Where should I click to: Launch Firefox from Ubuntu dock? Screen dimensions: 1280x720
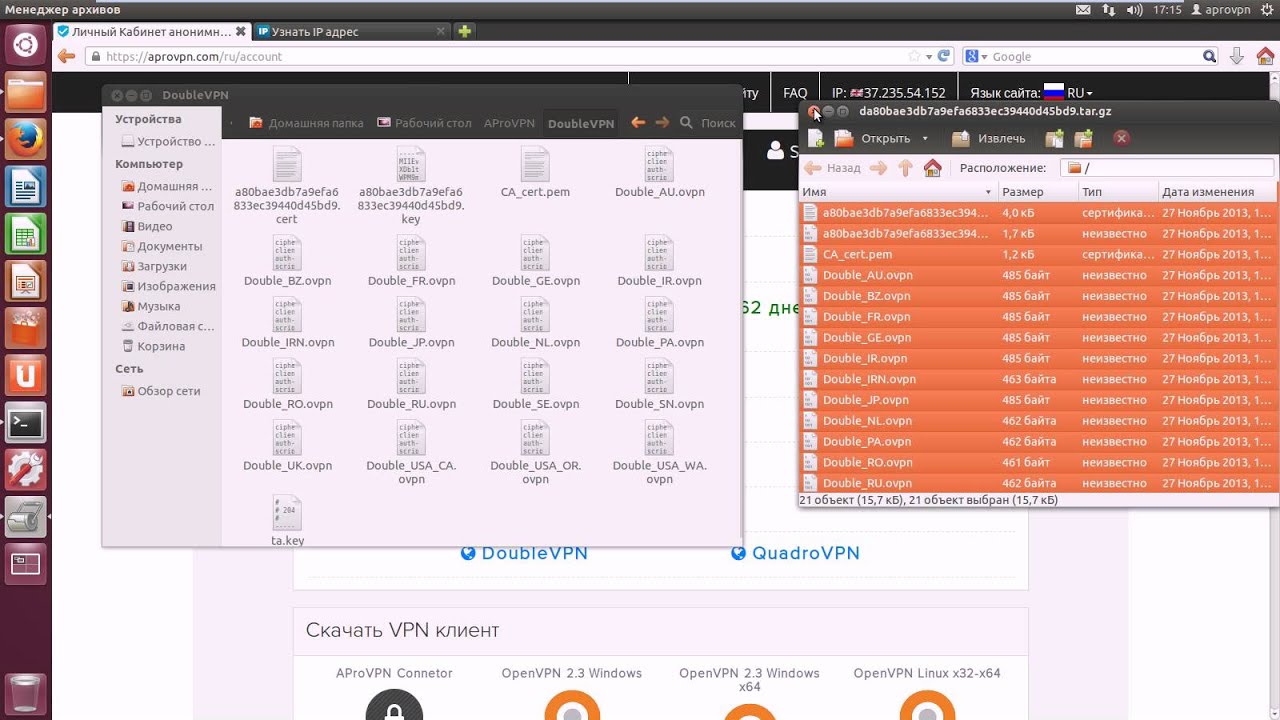pos(25,139)
